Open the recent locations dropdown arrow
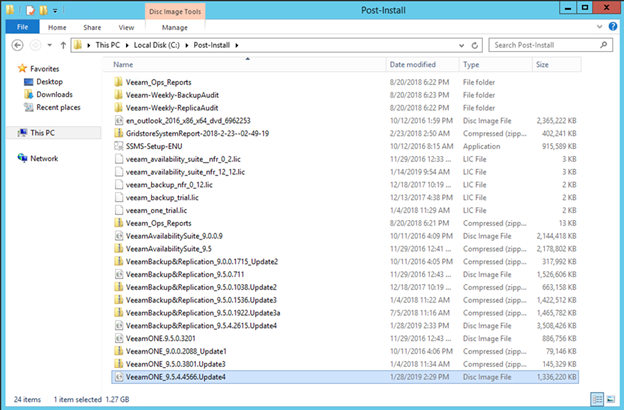This screenshot has height=410, width=624. 50,45
